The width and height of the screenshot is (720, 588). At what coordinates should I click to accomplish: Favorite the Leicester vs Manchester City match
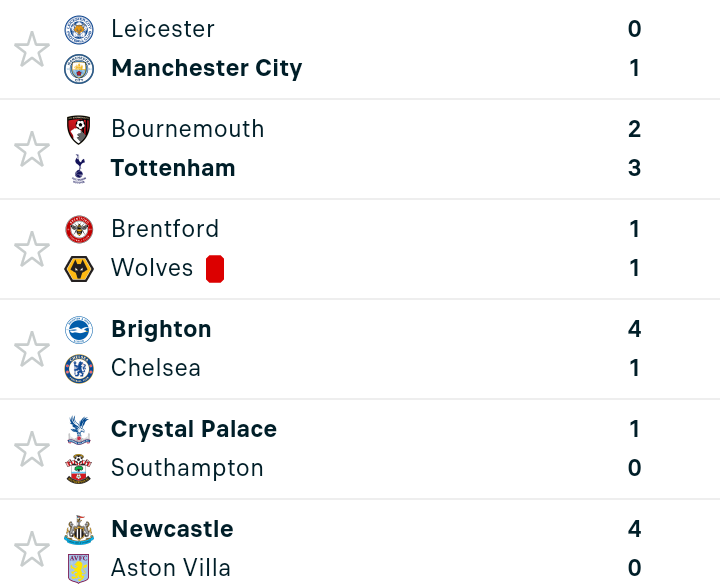32,49
